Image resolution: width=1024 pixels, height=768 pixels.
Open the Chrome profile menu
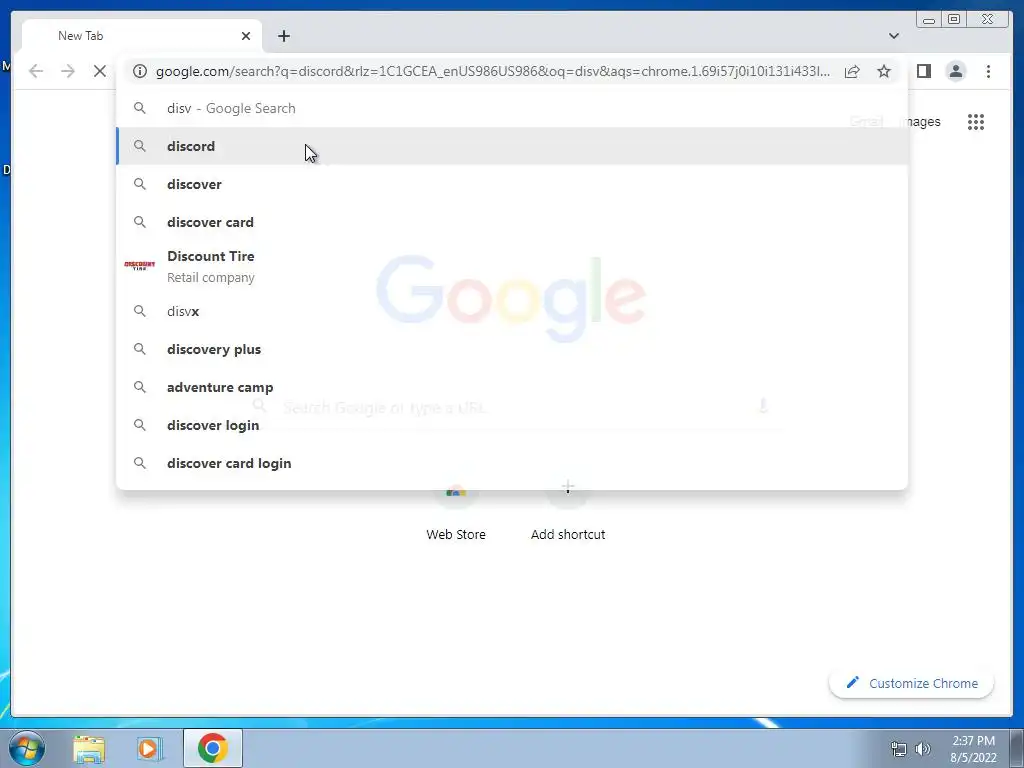point(955,71)
